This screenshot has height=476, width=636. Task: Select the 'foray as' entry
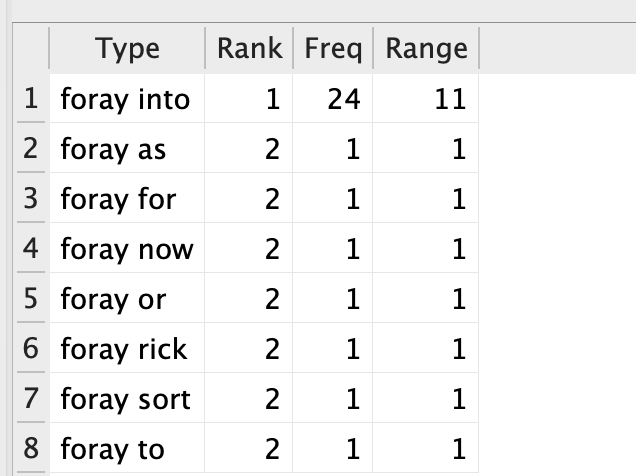point(113,149)
